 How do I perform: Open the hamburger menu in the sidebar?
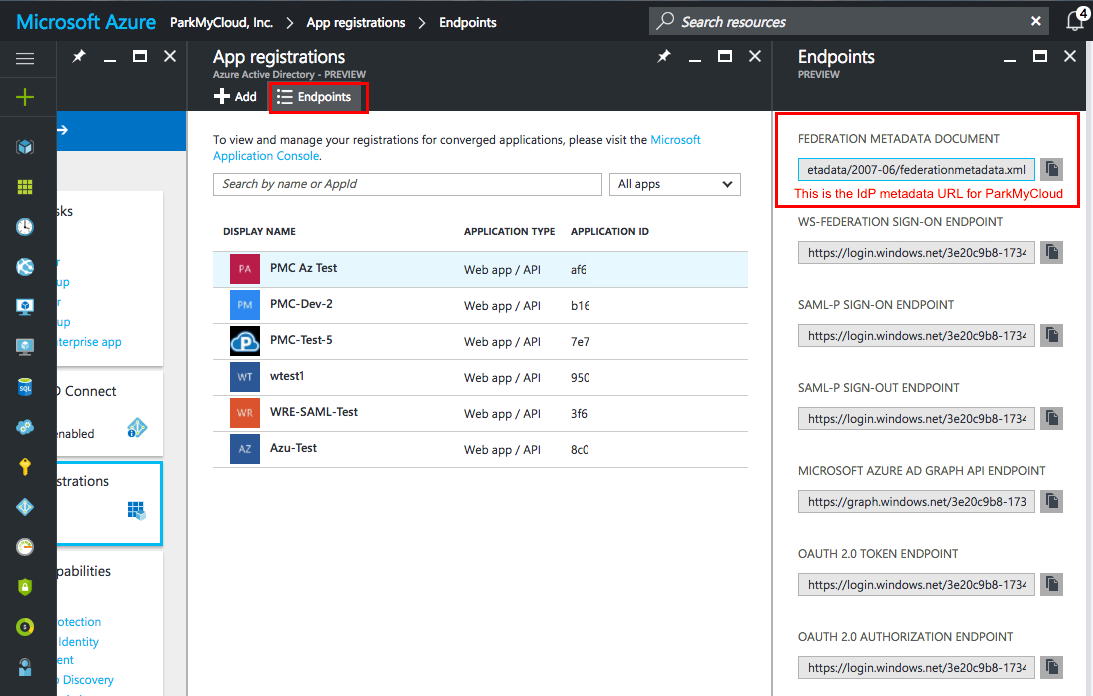point(25,59)
